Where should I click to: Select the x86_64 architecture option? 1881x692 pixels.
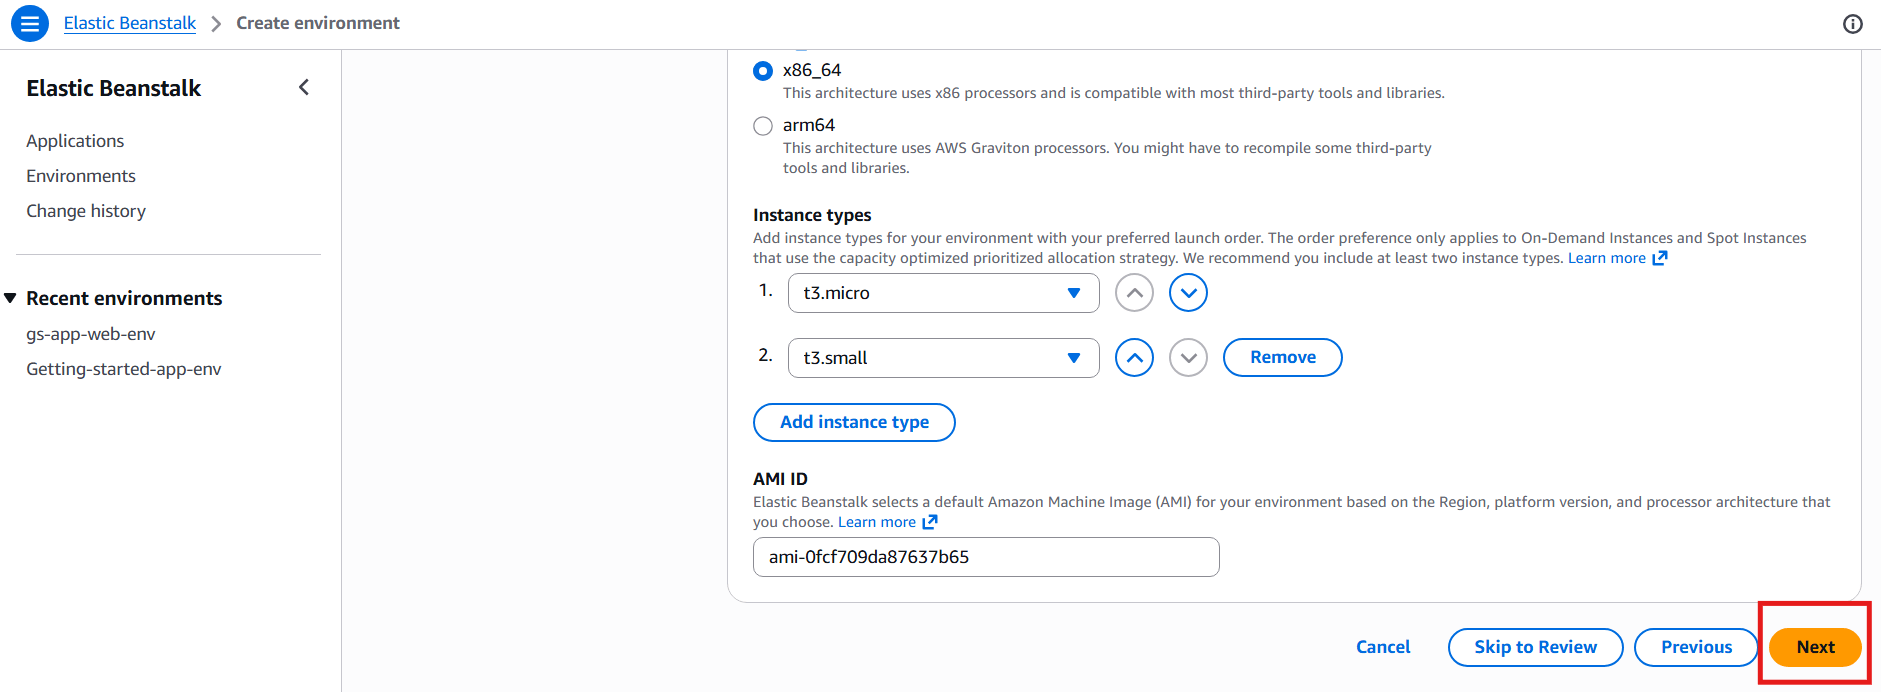pos(763,71)
